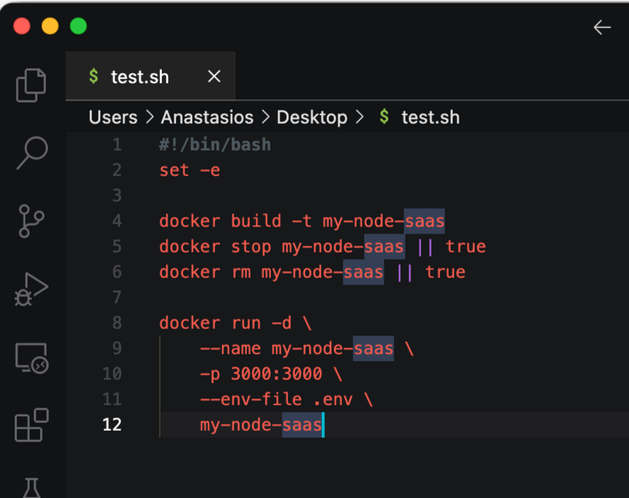This screenshot has width=629, height=498.
Task: Click line number 8 in gutter
Action: [116, 323]
